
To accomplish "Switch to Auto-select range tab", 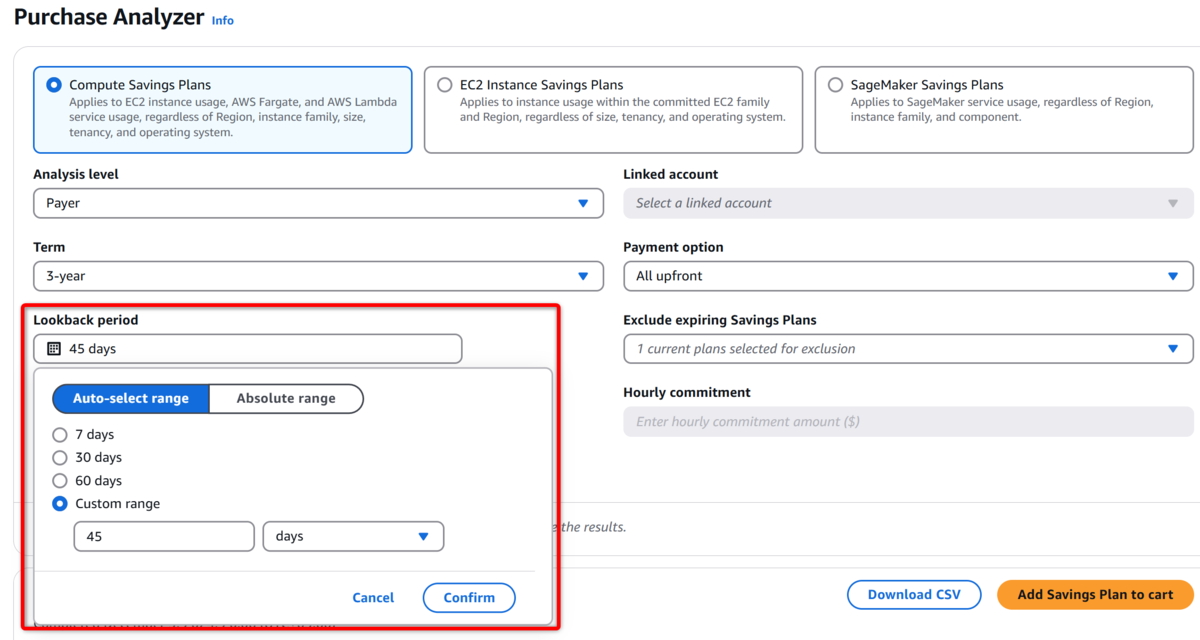I will tap(131, 398).
